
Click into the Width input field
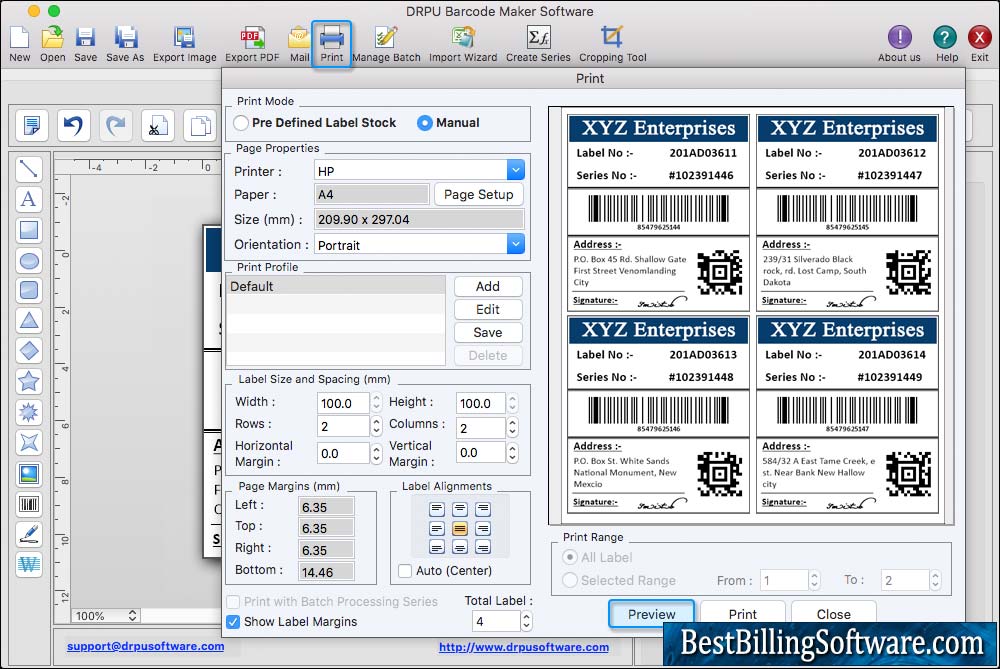(343, 403)
